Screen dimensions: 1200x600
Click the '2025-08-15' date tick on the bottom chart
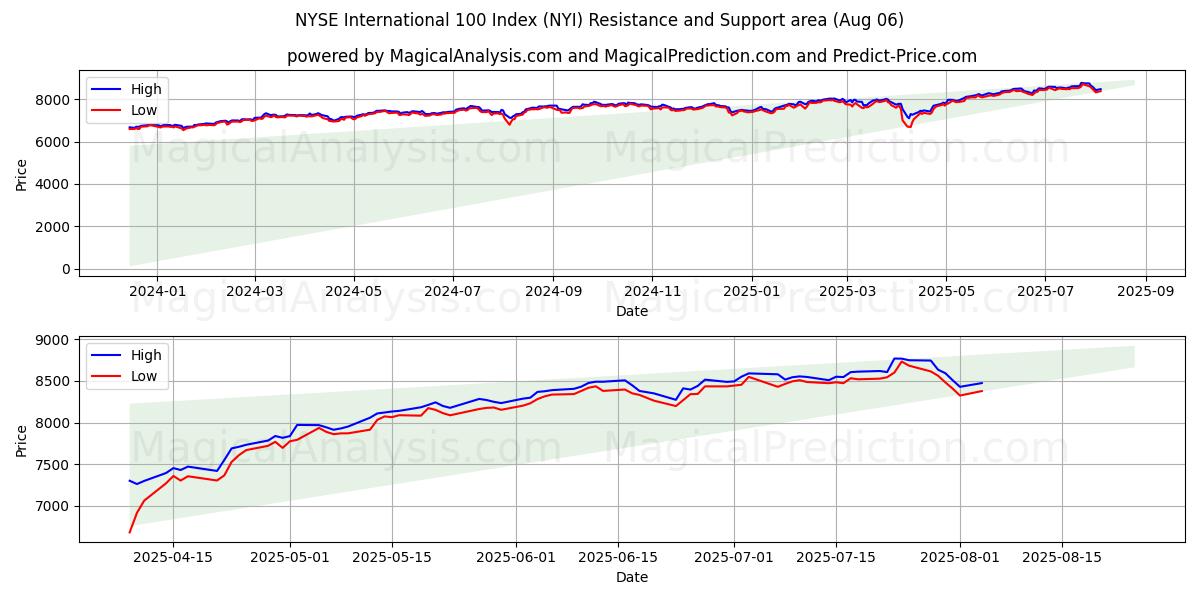[x=1060, y=557]
